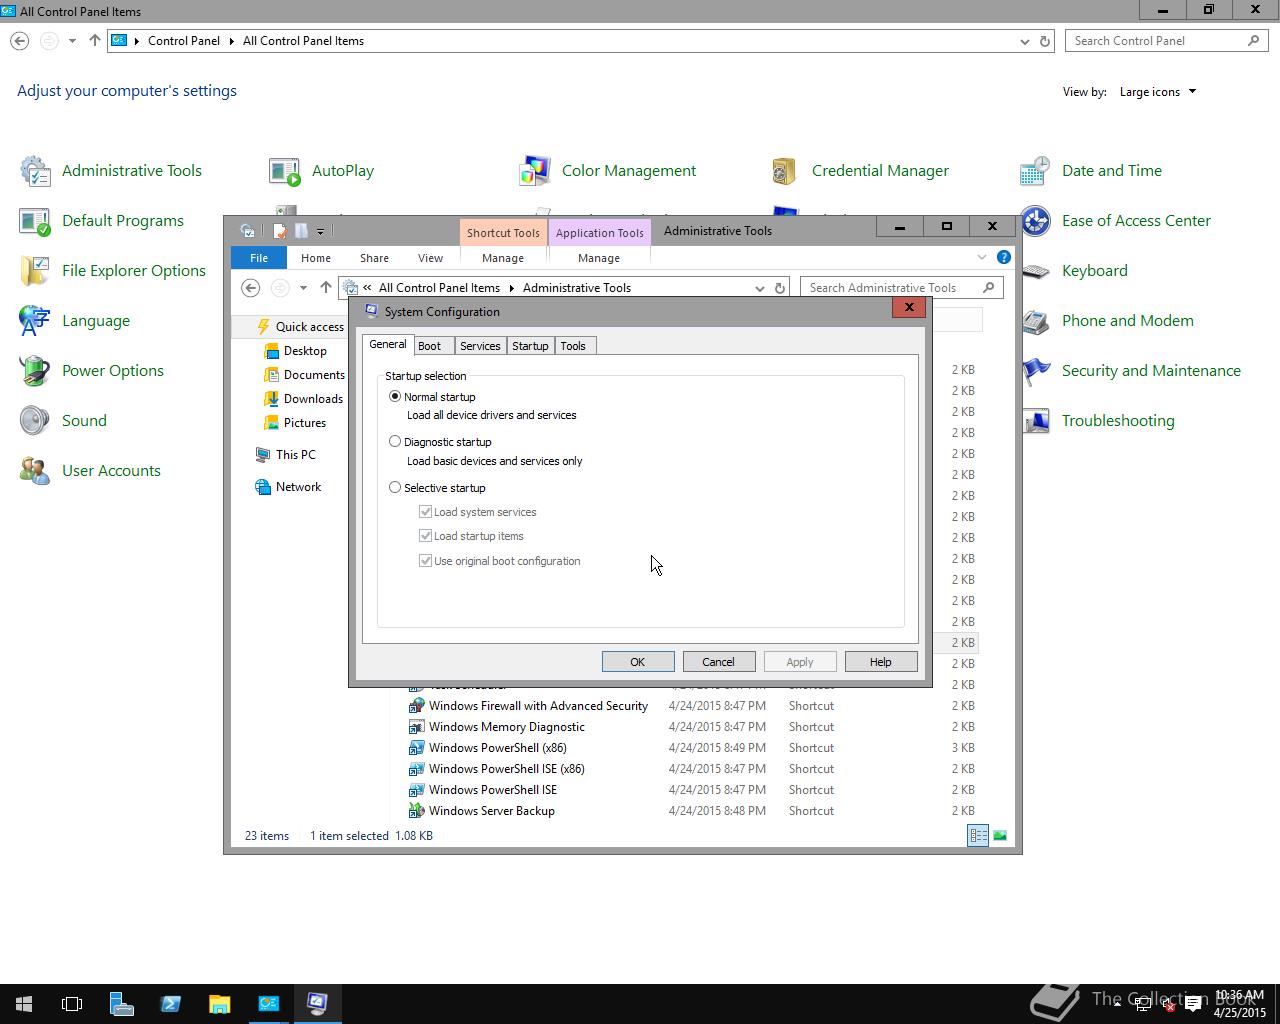Open the File menu in Administrative Tools
1280x1024 pixels.
coord(259,258)
